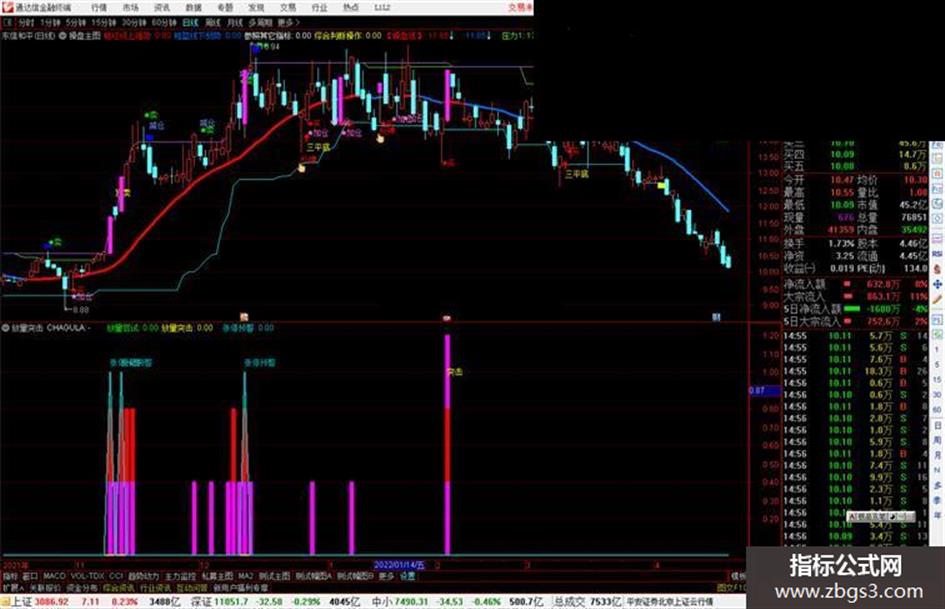Select the CCI indicator tab
The height and width of the screenshot is (609, 945).
[116, 576]
